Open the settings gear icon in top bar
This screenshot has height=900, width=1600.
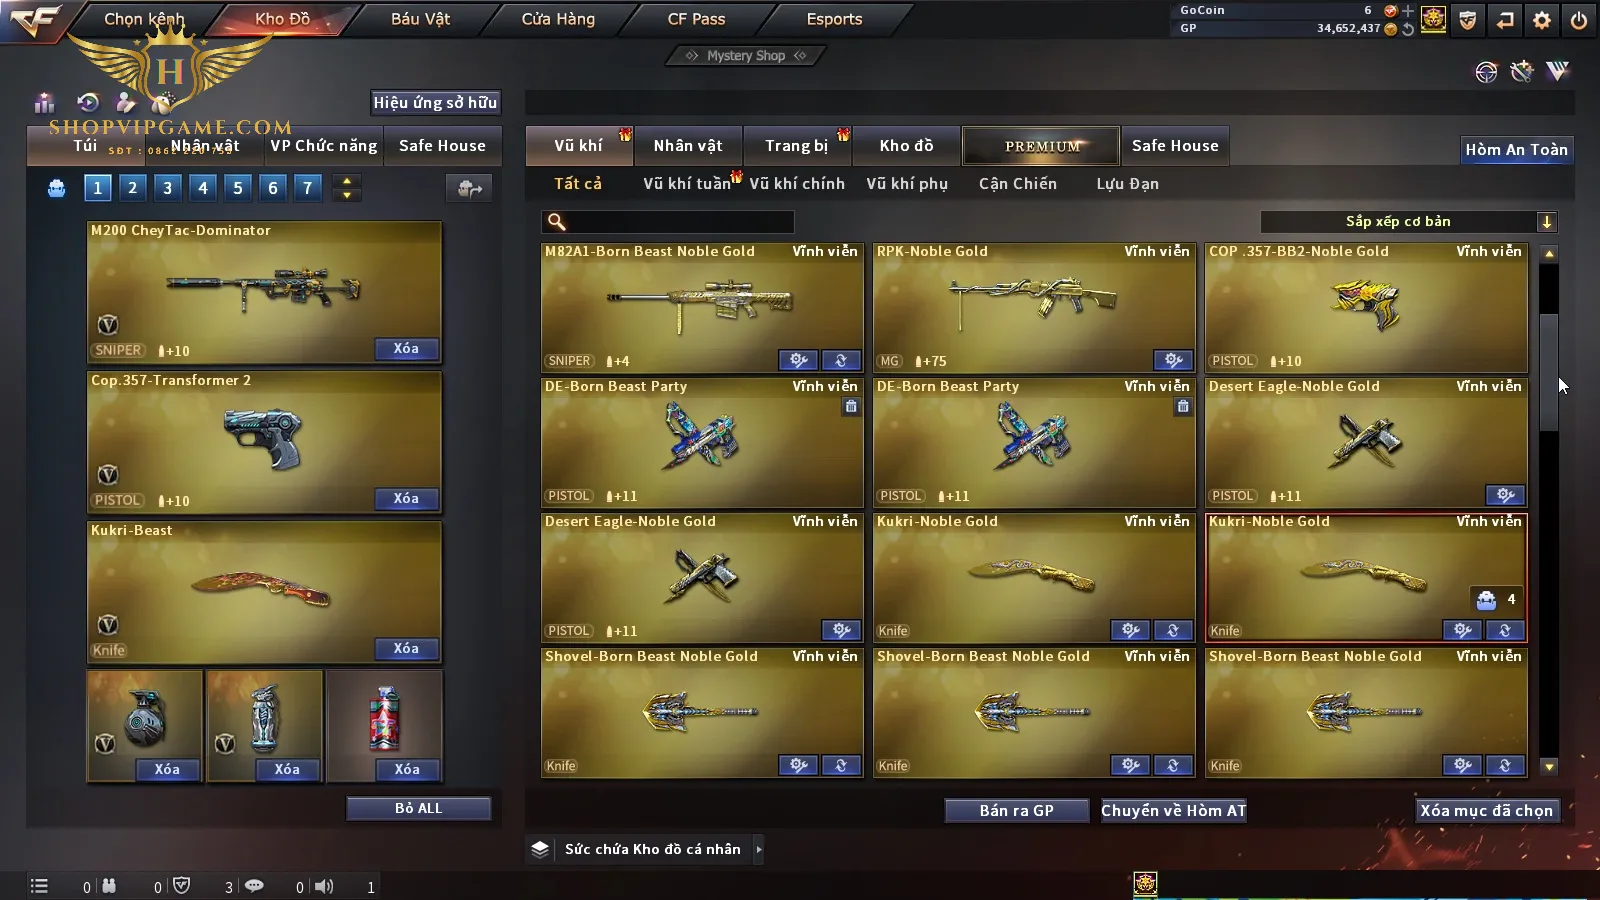(1542, 20)
